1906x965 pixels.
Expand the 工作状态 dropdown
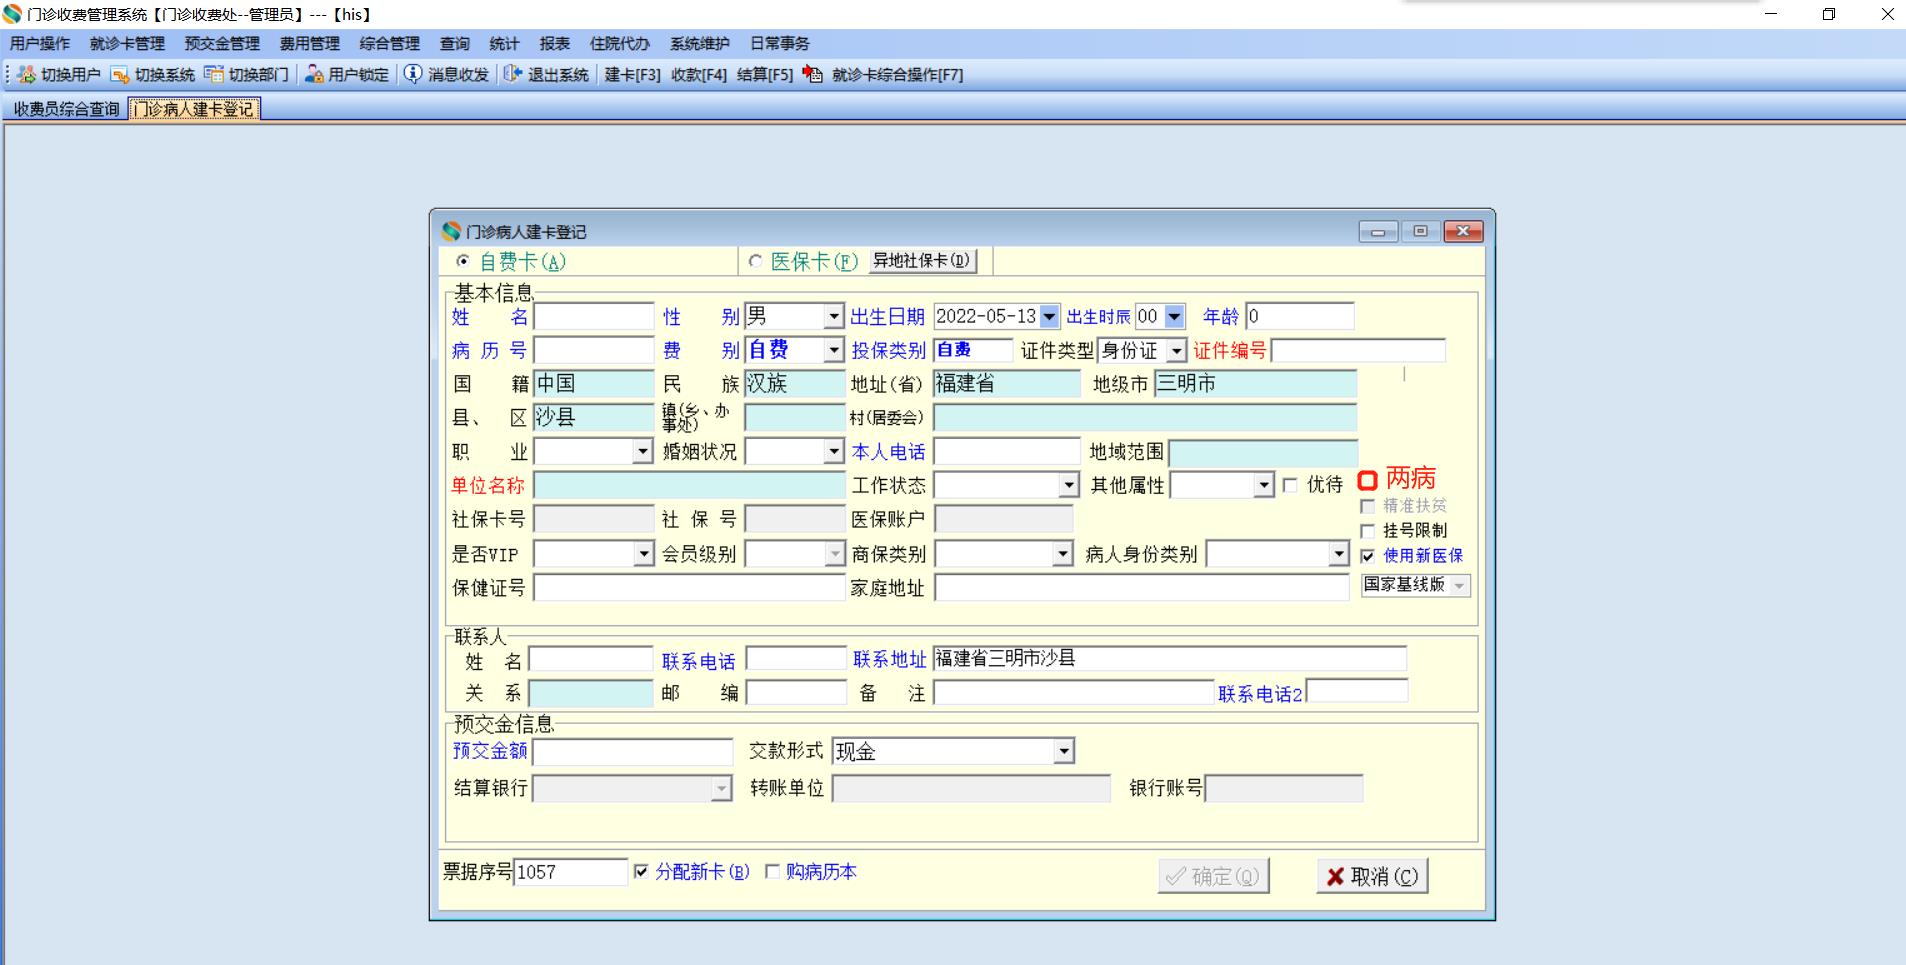[x=1069, y=486]
